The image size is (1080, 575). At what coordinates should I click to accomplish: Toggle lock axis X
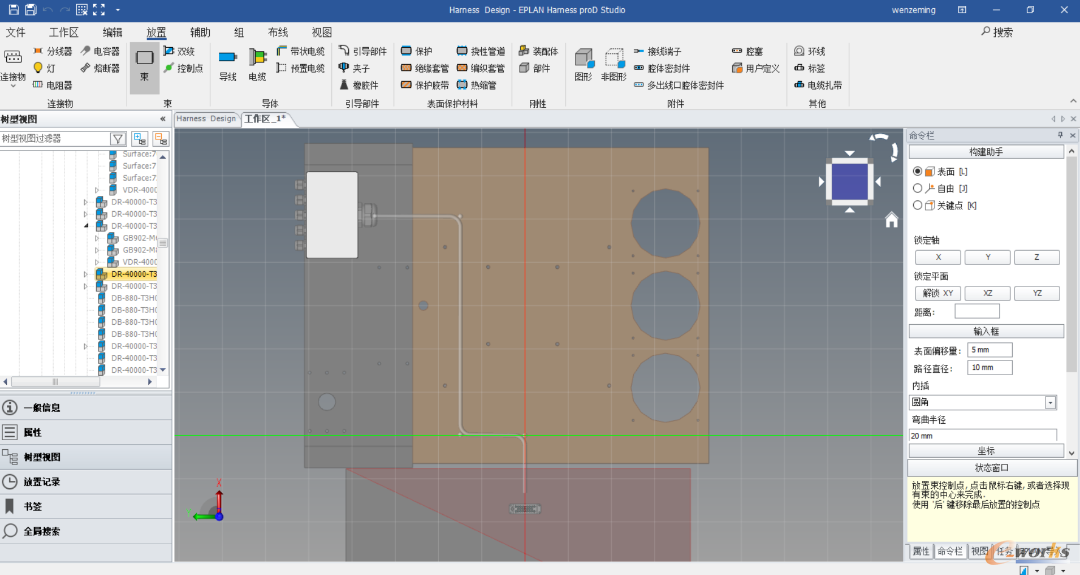[x=937, y=257]
